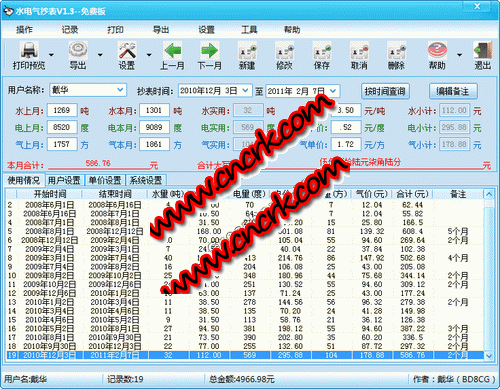The height and width of the screenshot is (389, 500).
Task: Switch to the 用户设置 tab
Action: coord(64,180)
